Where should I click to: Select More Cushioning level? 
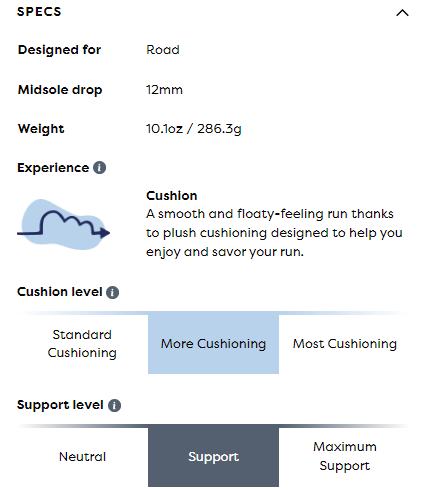click(x=213, y=344)
